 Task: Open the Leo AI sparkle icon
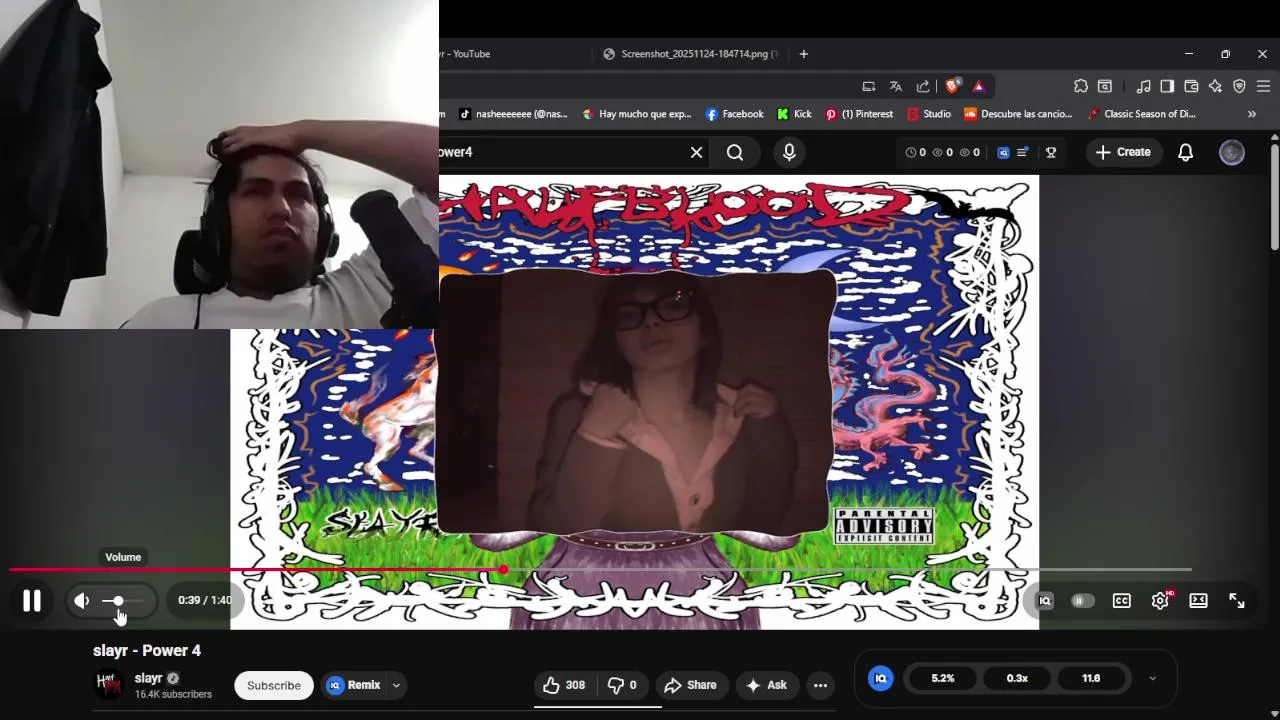tap(1215, 86)
